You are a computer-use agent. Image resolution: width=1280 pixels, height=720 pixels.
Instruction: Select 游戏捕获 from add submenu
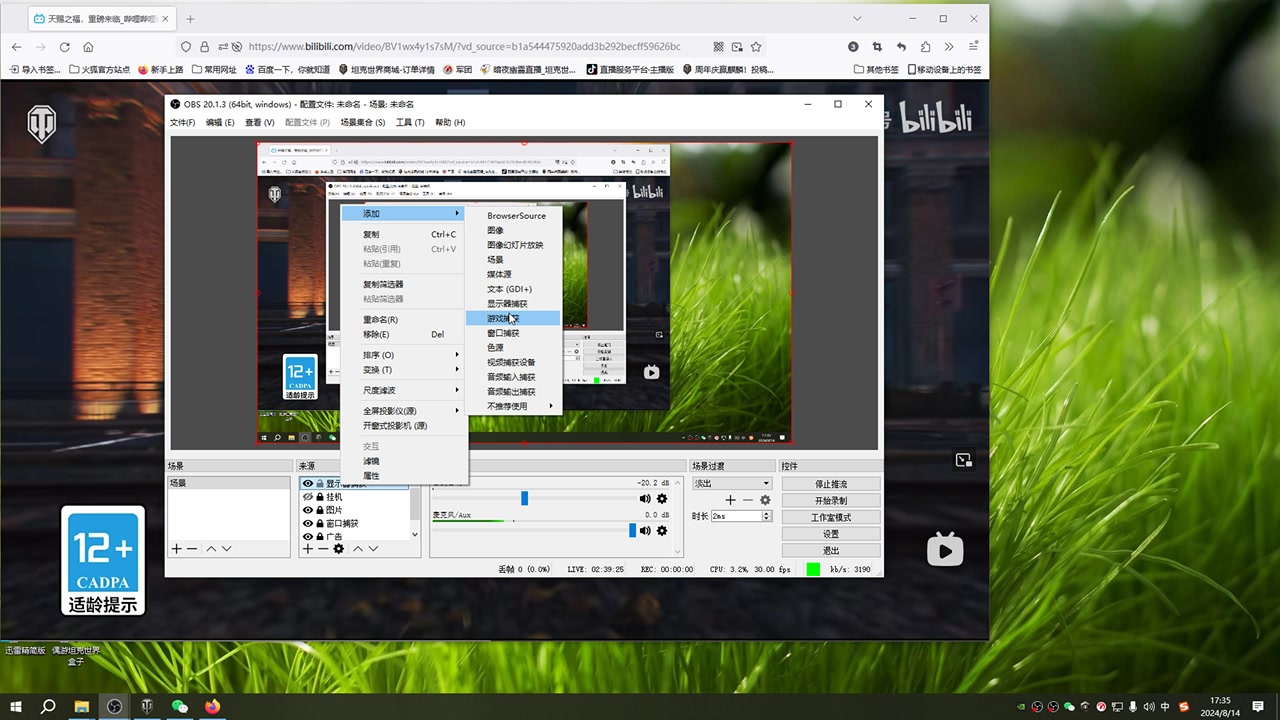click(514, 318)
